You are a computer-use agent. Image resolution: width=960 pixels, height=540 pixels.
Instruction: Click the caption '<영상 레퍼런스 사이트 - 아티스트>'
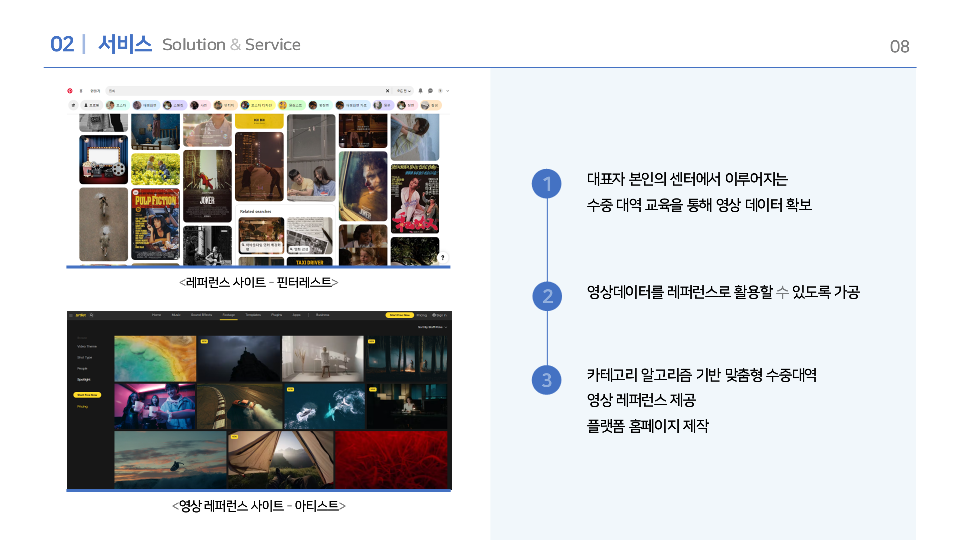pyautogui.click(x=258, y=506)
